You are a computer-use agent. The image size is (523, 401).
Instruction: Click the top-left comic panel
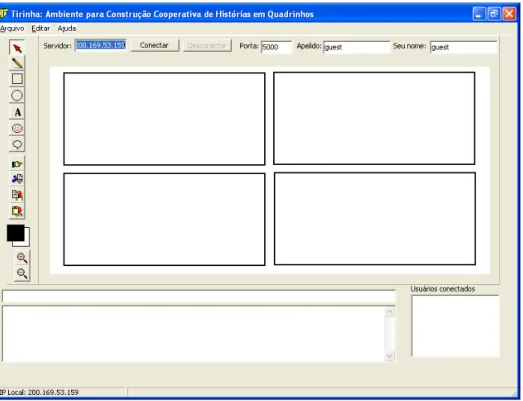point(164,119)
